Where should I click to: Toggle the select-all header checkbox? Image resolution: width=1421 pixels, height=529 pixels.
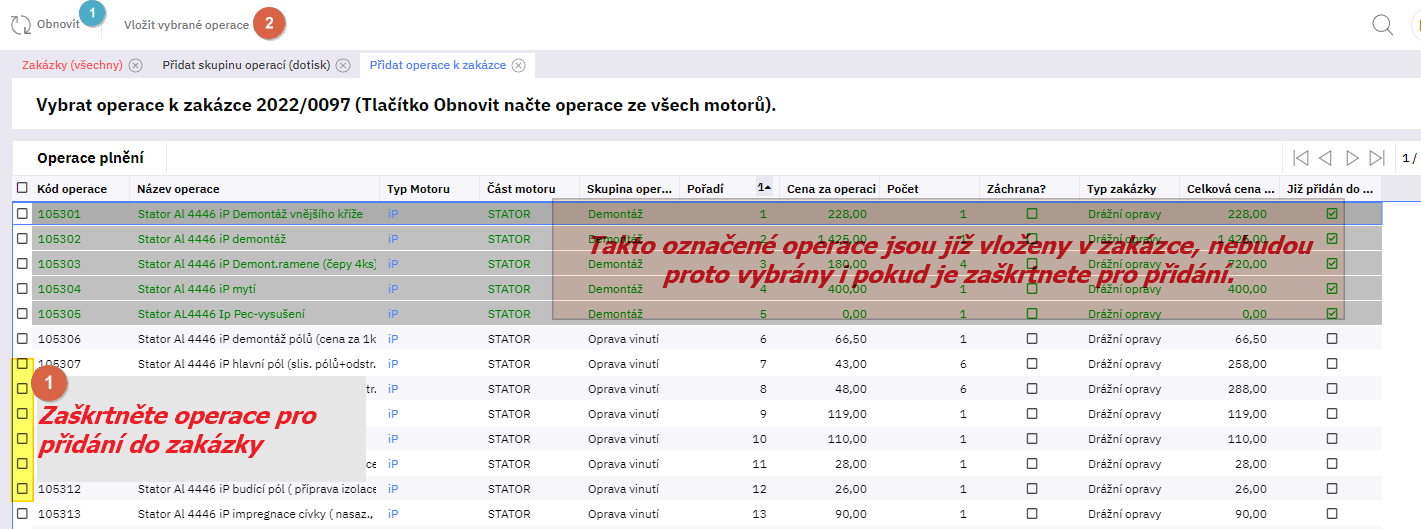(x=22, y=188)
